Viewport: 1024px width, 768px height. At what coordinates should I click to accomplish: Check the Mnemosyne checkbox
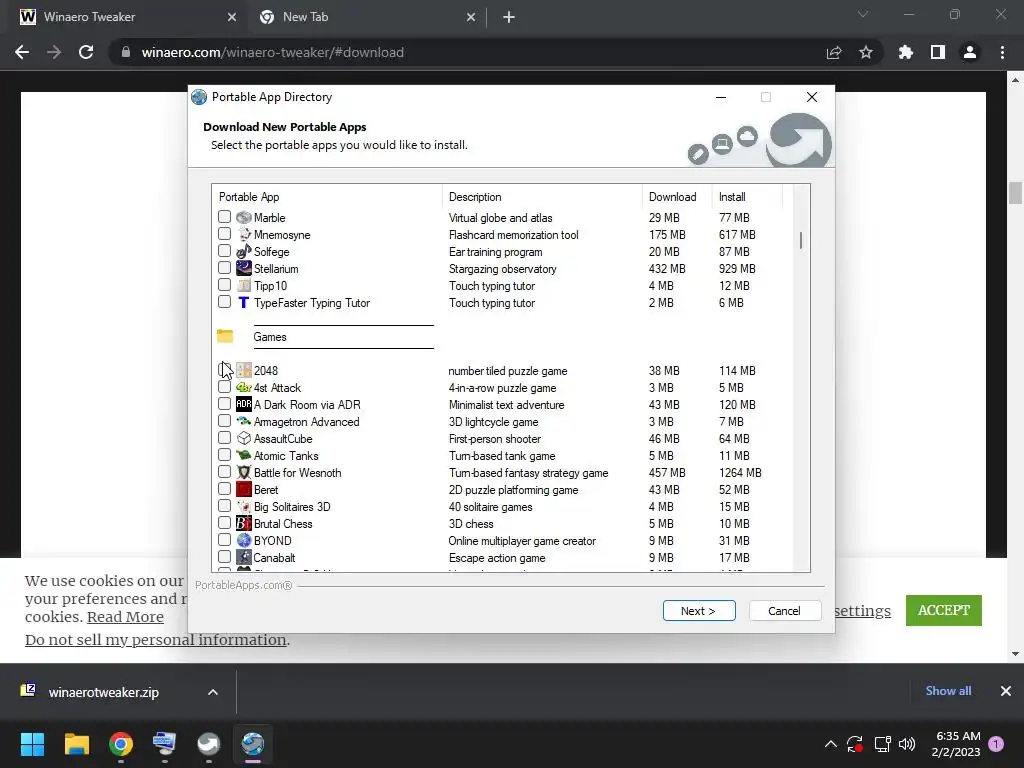coord(225,233)
